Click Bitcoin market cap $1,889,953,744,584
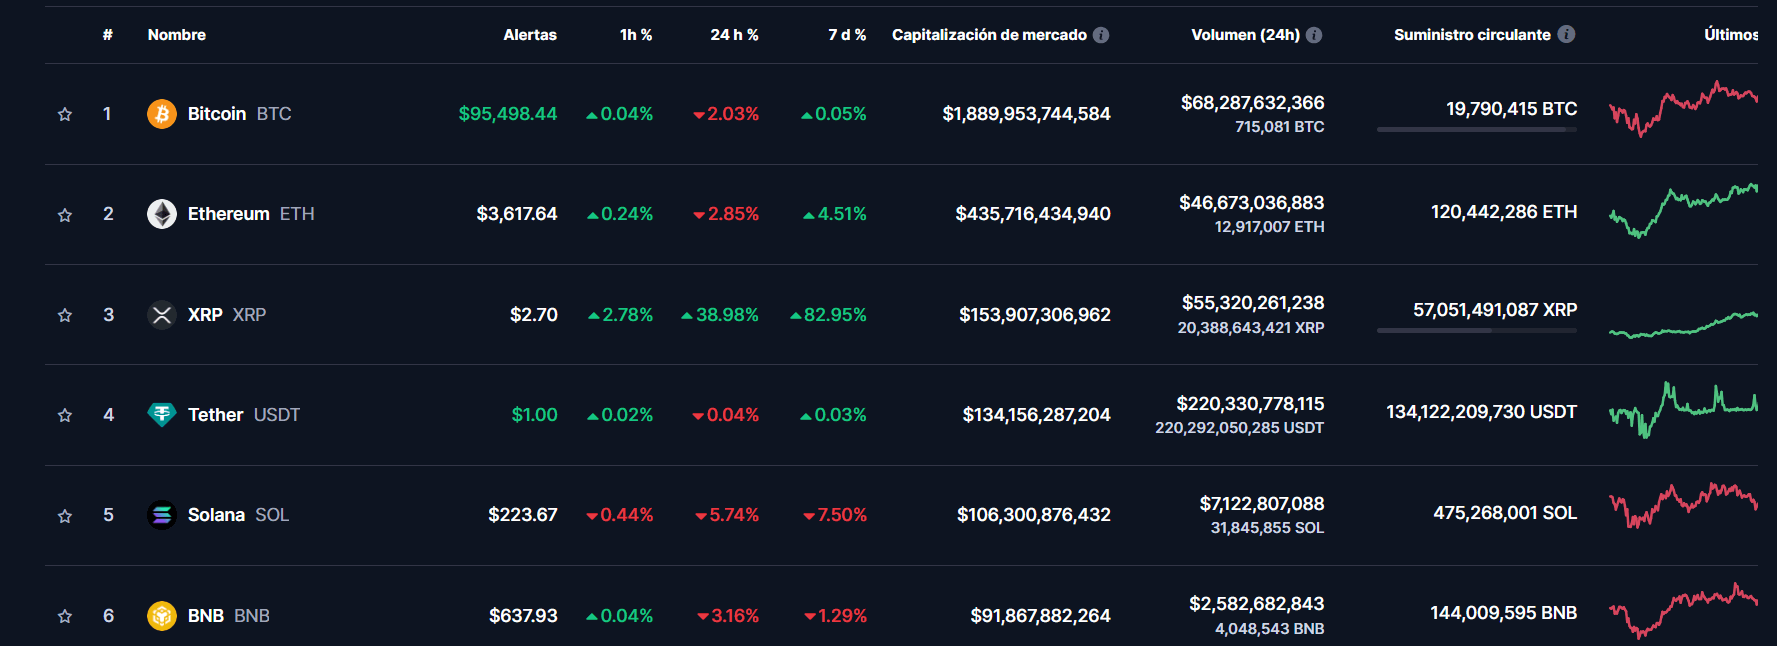1777x646 pixels. [1027, 114]
